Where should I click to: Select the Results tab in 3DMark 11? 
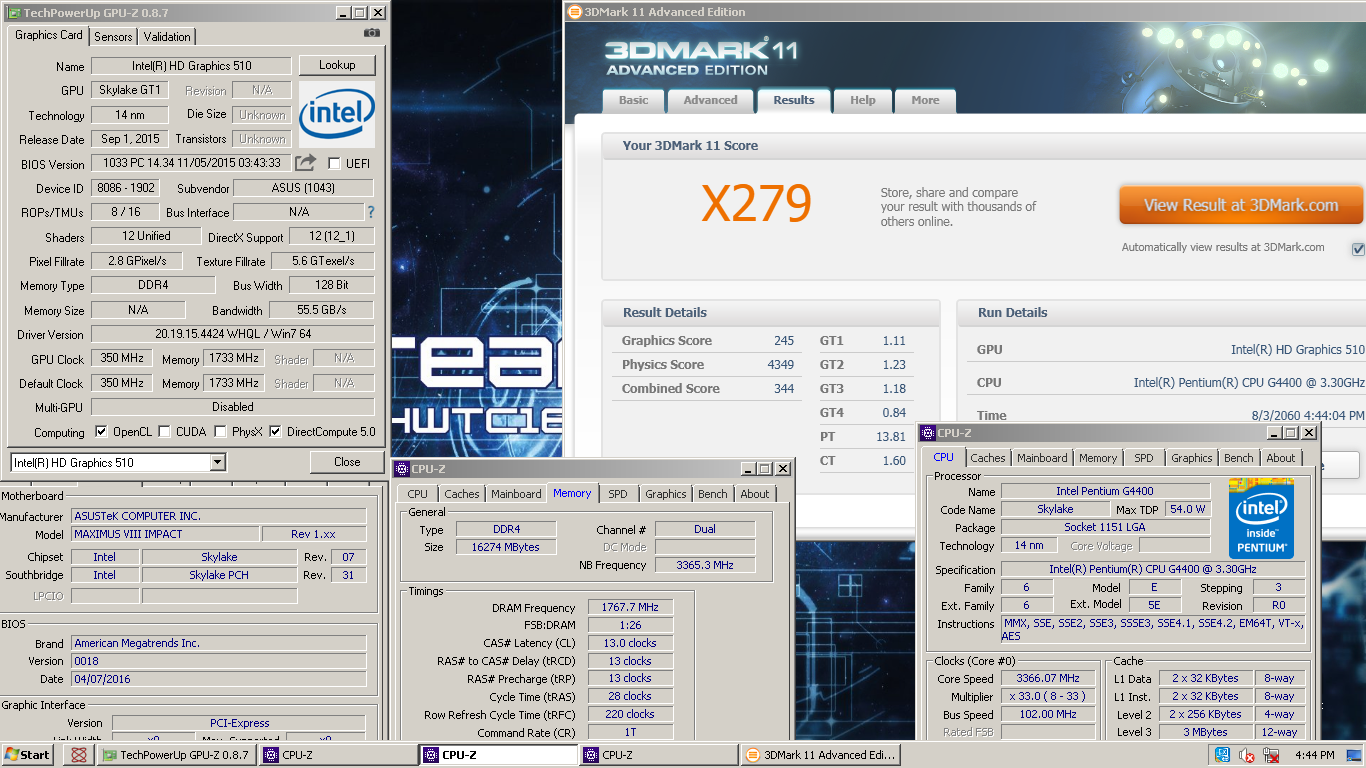point(794,100)
